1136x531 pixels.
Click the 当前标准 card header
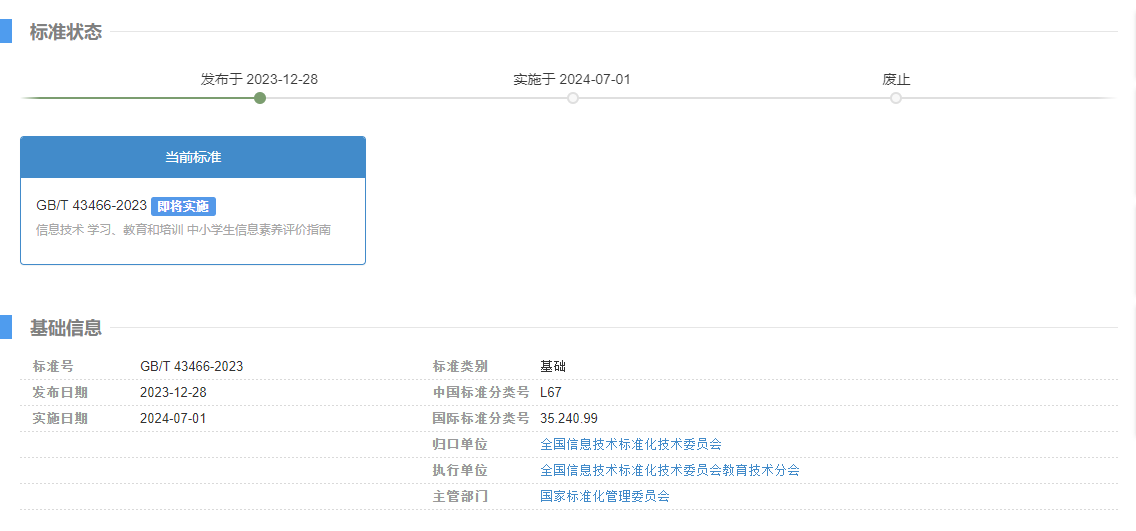point(193,158)
